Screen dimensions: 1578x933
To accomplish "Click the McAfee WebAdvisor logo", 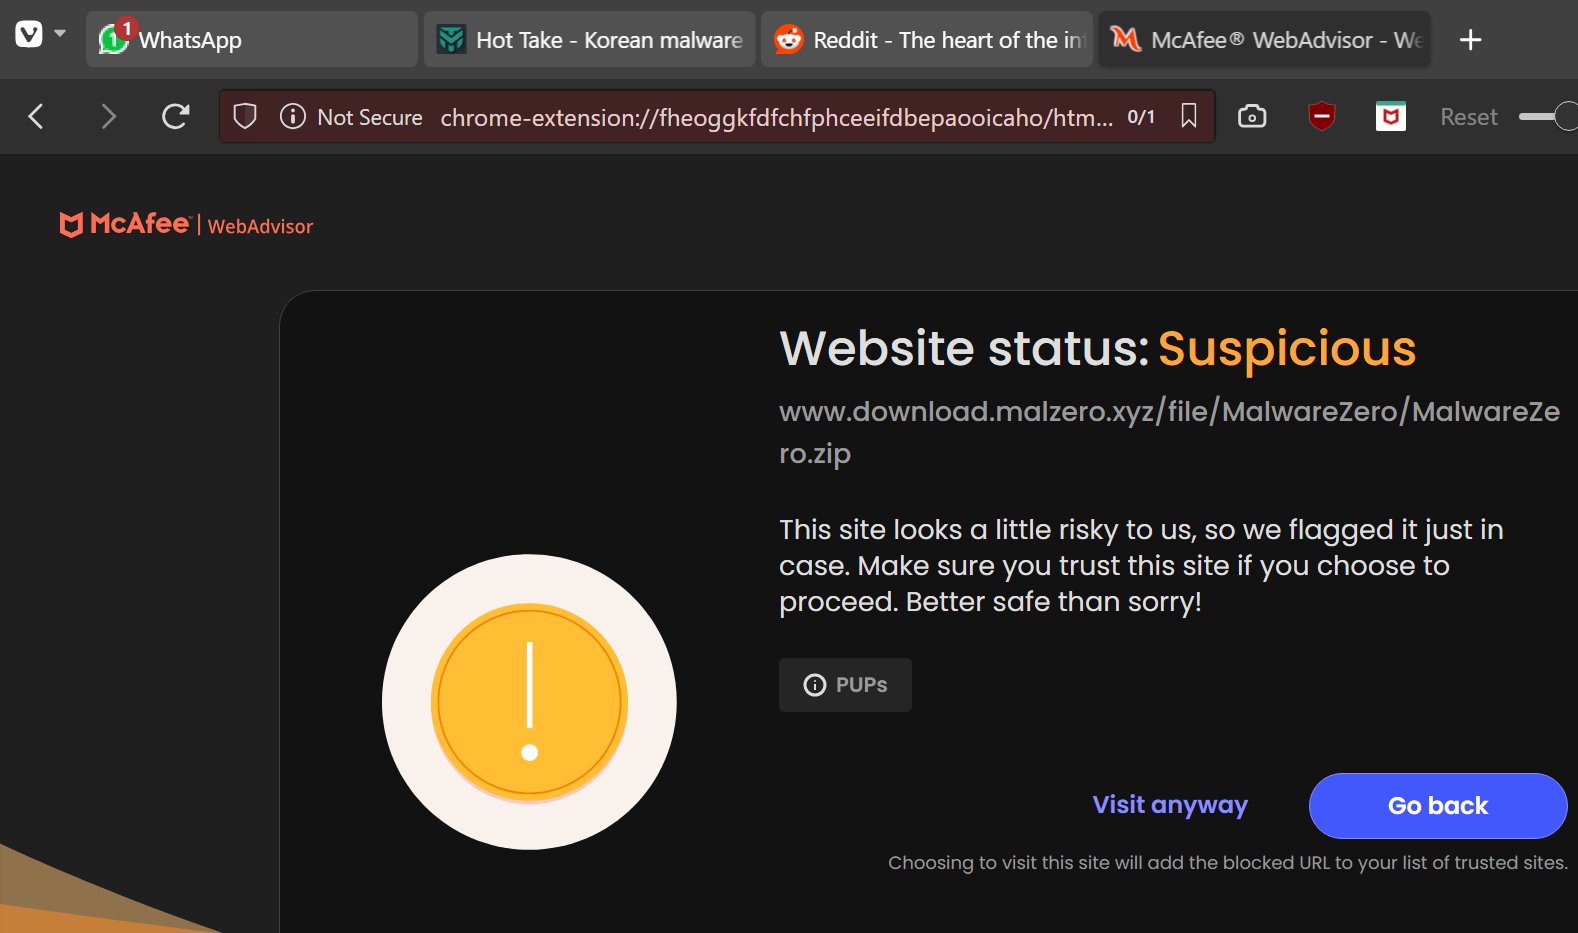I will coord(186,224).
